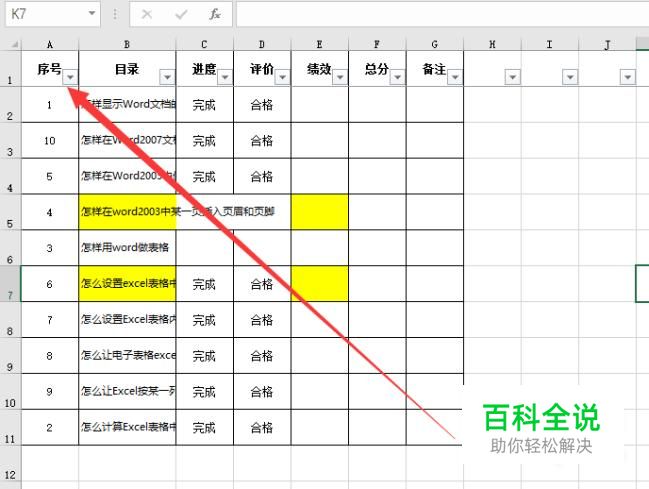Viewport: 649px width, 489px height.
Task: Click the confirm checkmark formula bar icon
Action: (x=181, y=14)
